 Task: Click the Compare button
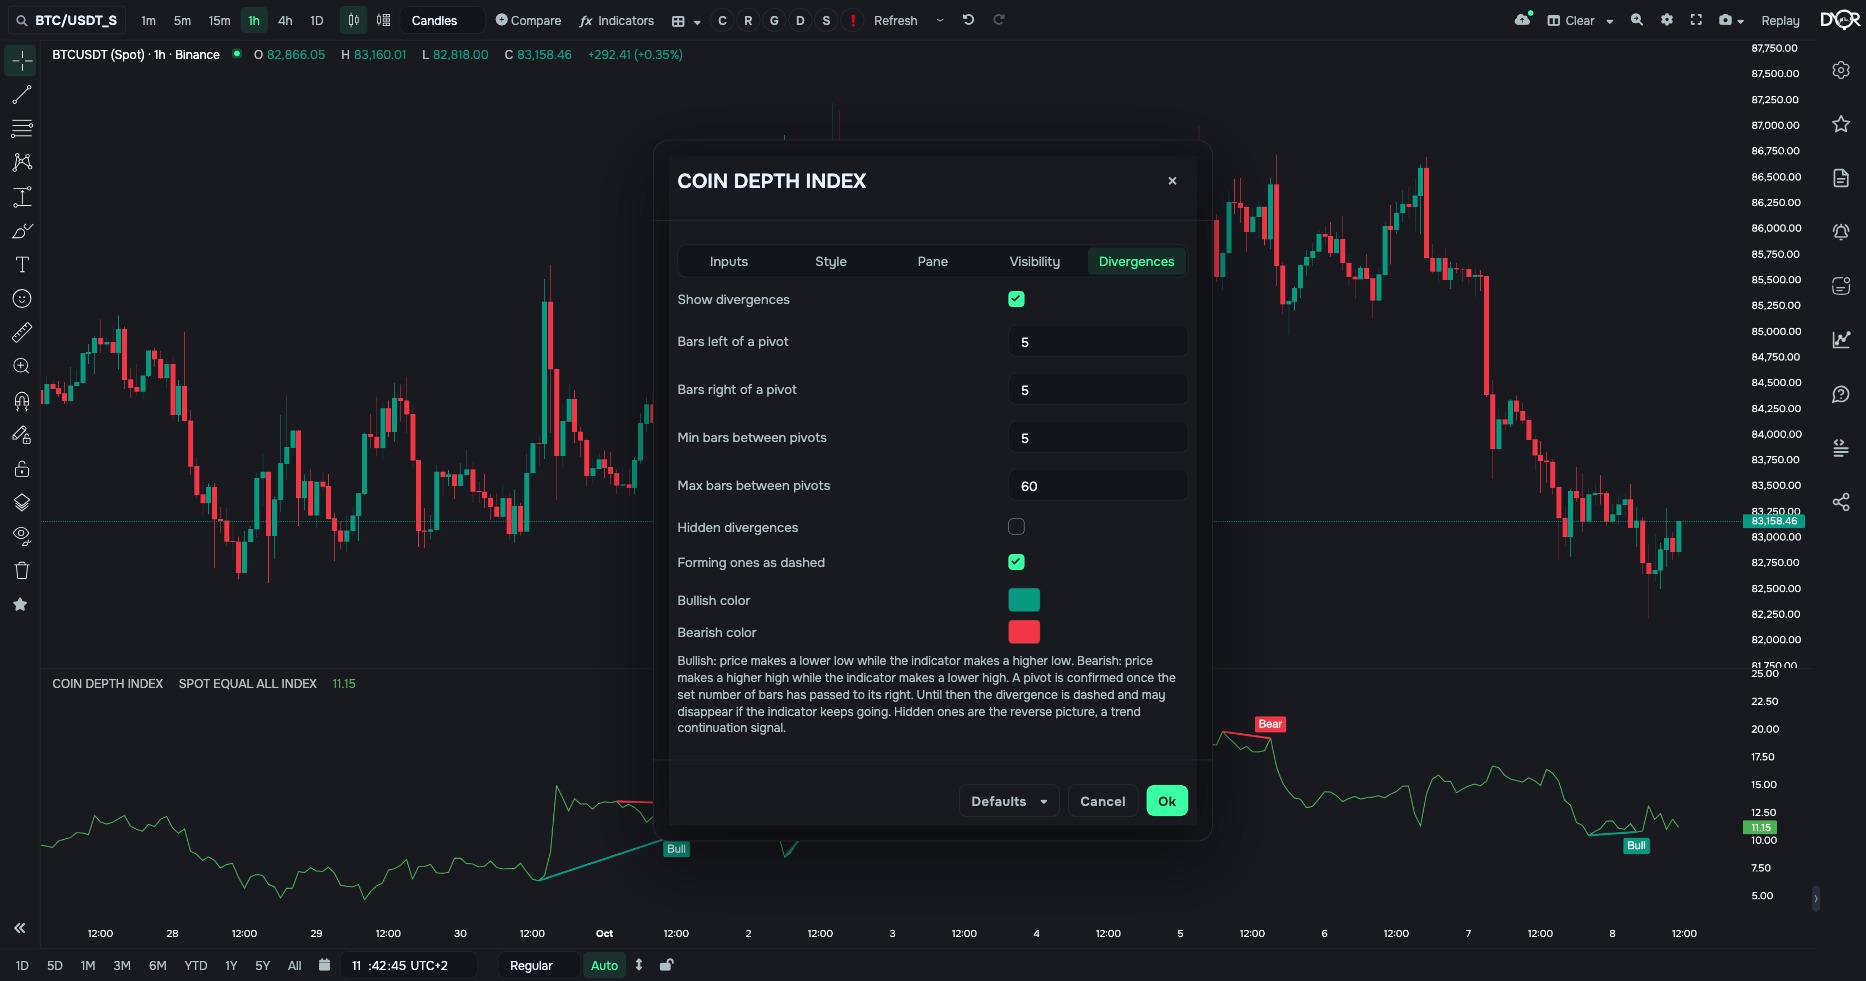[529, 20]
